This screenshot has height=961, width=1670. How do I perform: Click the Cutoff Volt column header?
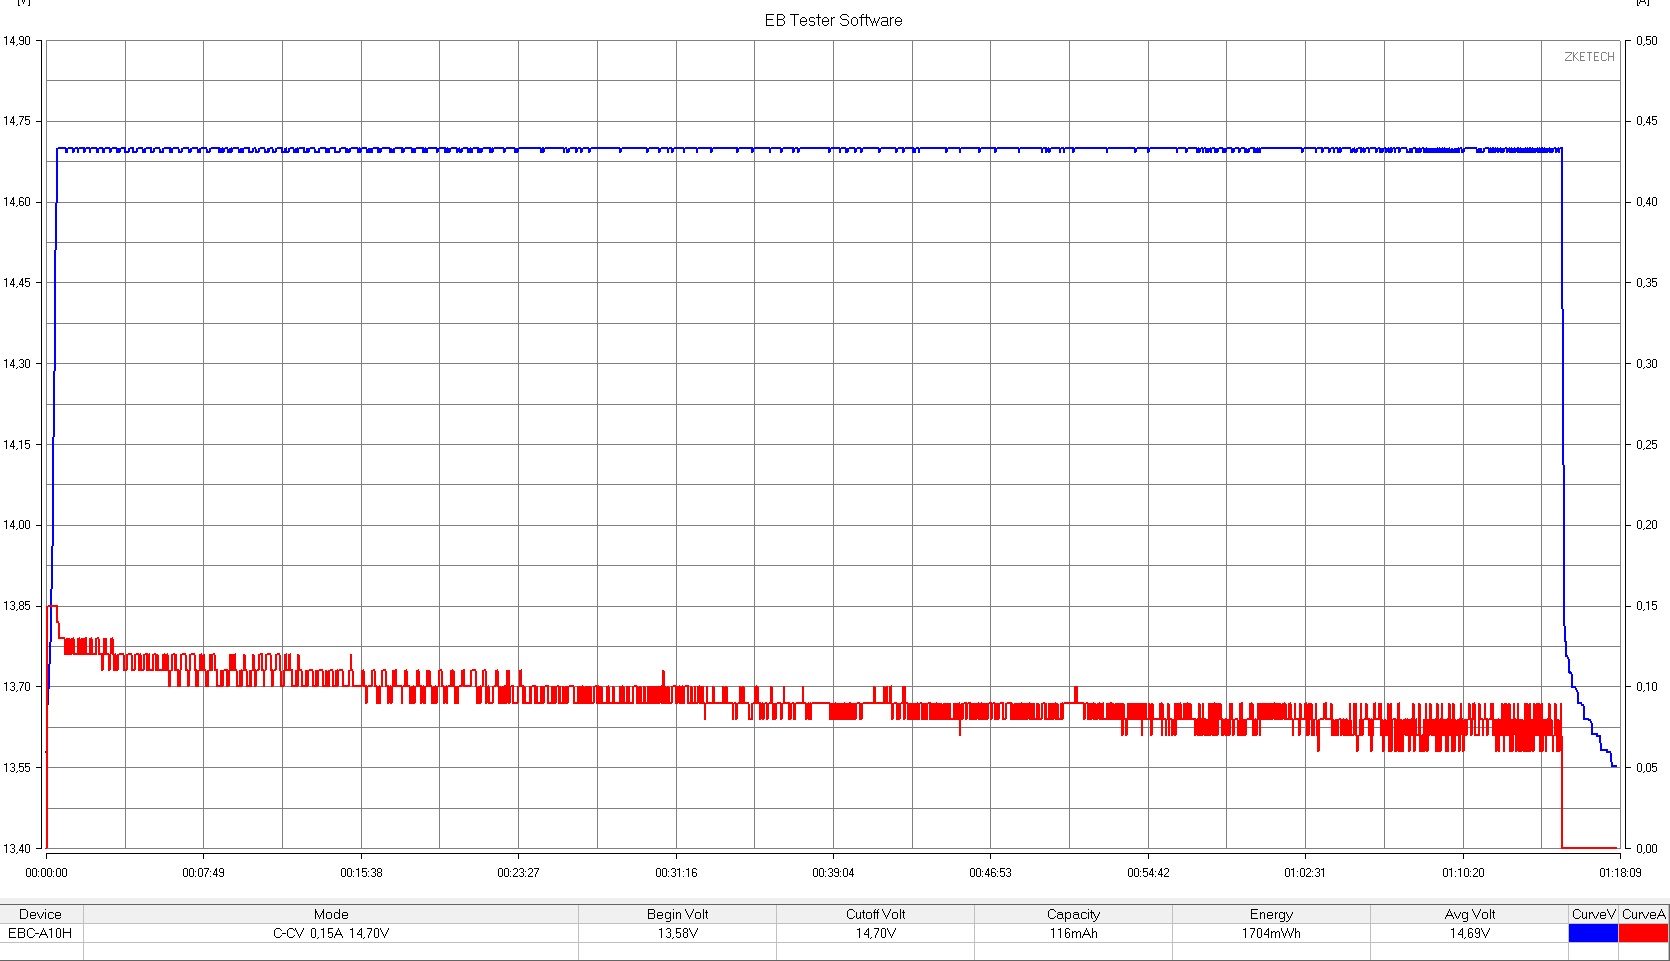point(875,914)
